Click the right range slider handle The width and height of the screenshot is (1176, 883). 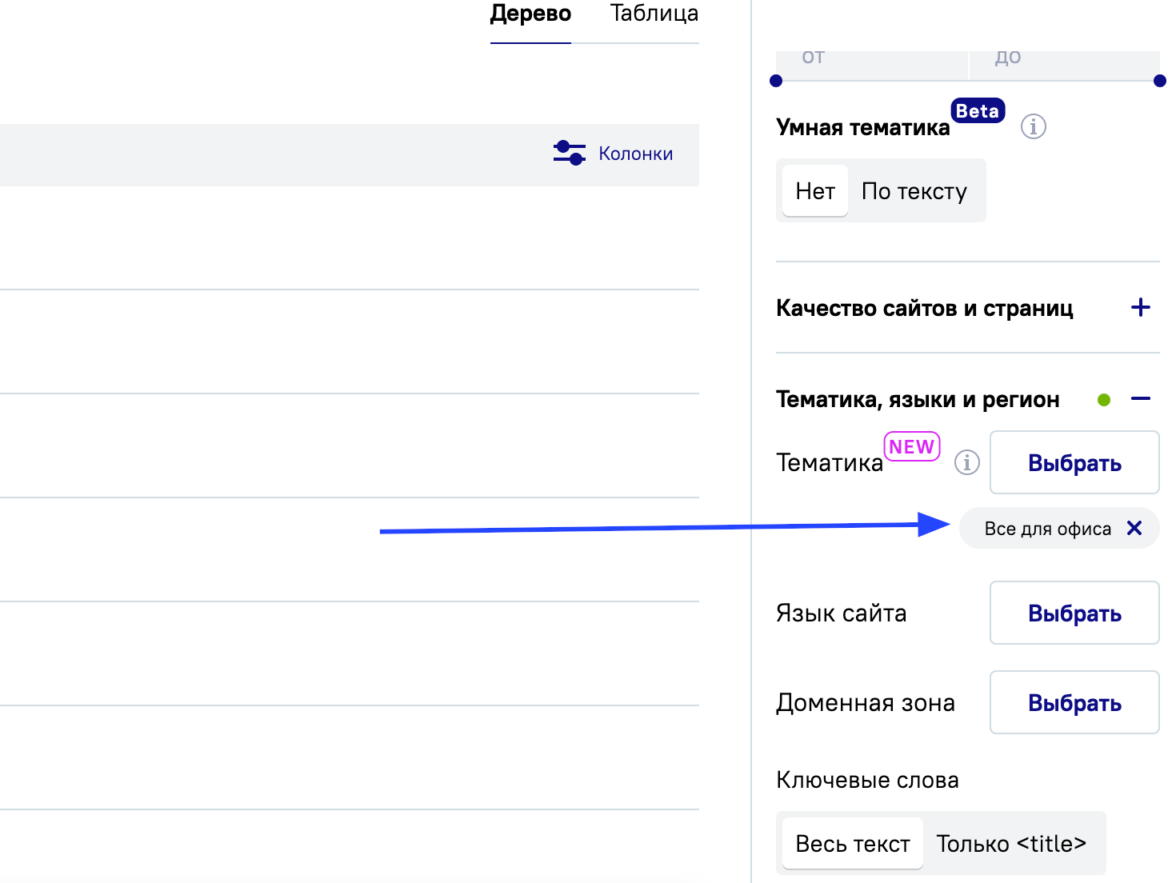1159,80
